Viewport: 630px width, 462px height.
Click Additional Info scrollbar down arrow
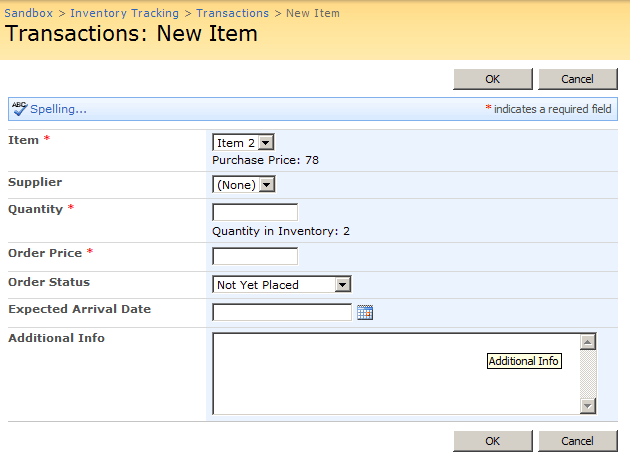pos(588,405)
